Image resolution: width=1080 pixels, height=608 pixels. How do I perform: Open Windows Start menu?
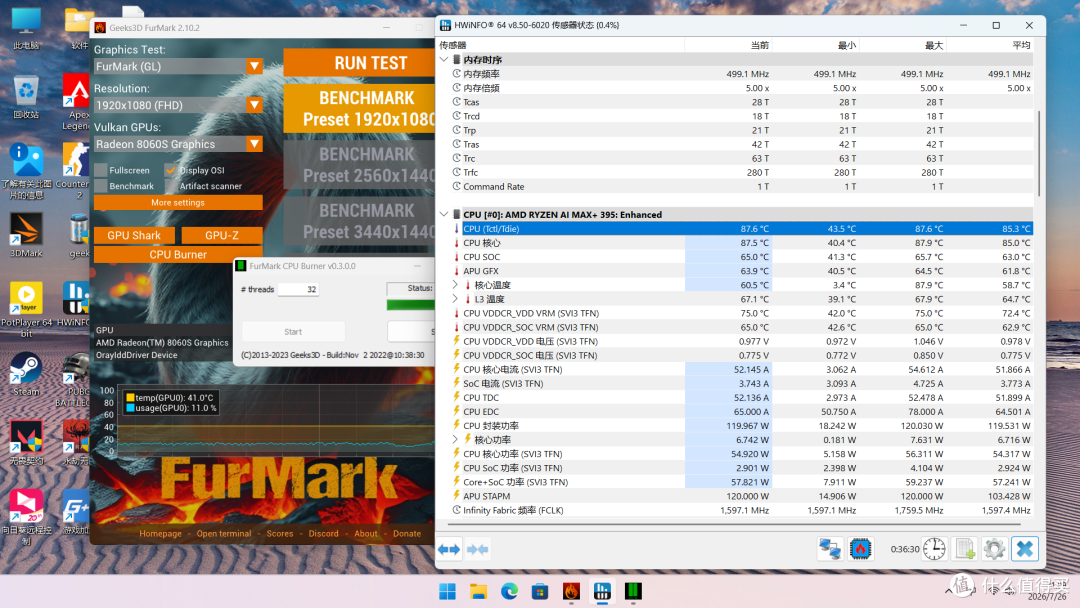pos(448,591)
